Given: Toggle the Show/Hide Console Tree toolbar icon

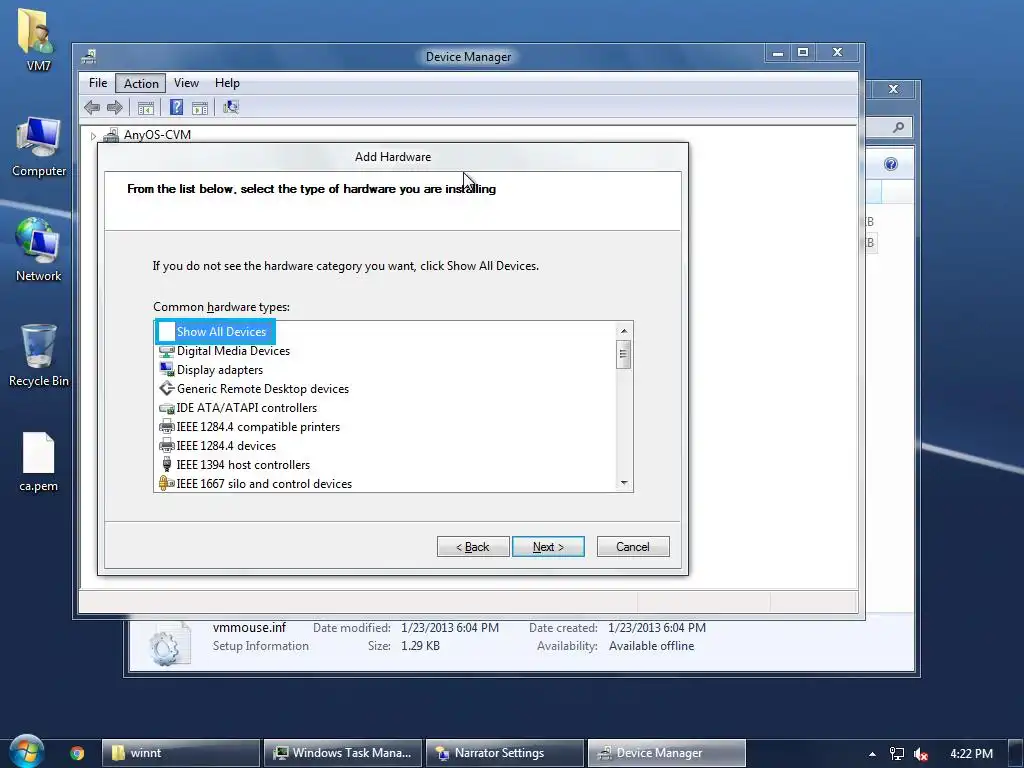Looking at the screenshot, I should [146, 108].
